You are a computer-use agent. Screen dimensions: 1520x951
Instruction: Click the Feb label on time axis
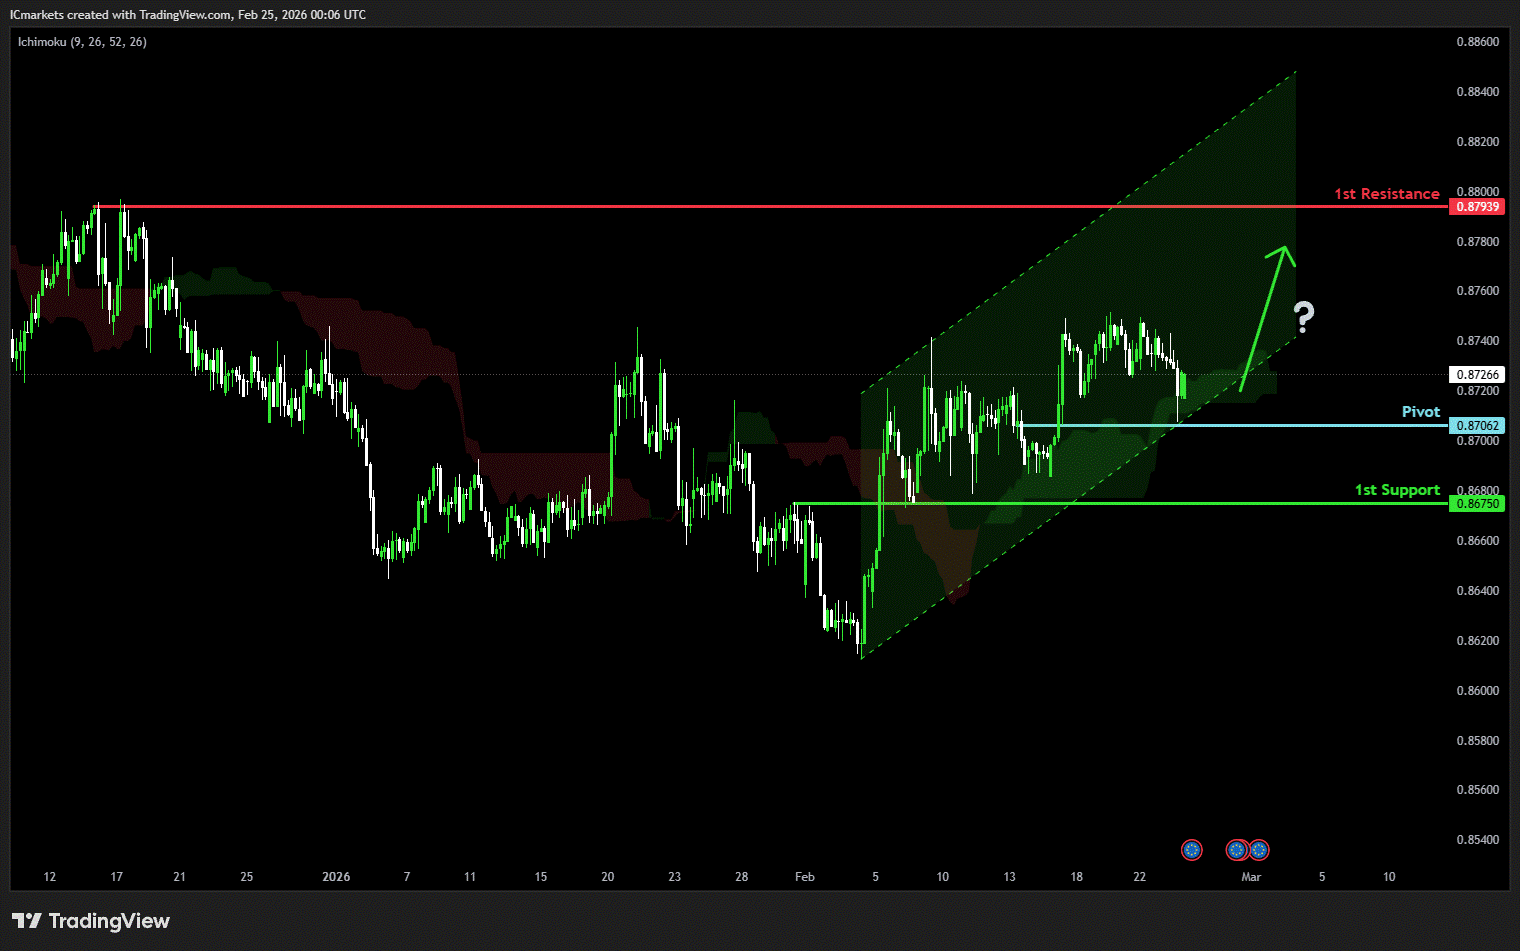(x=804, y=877)
